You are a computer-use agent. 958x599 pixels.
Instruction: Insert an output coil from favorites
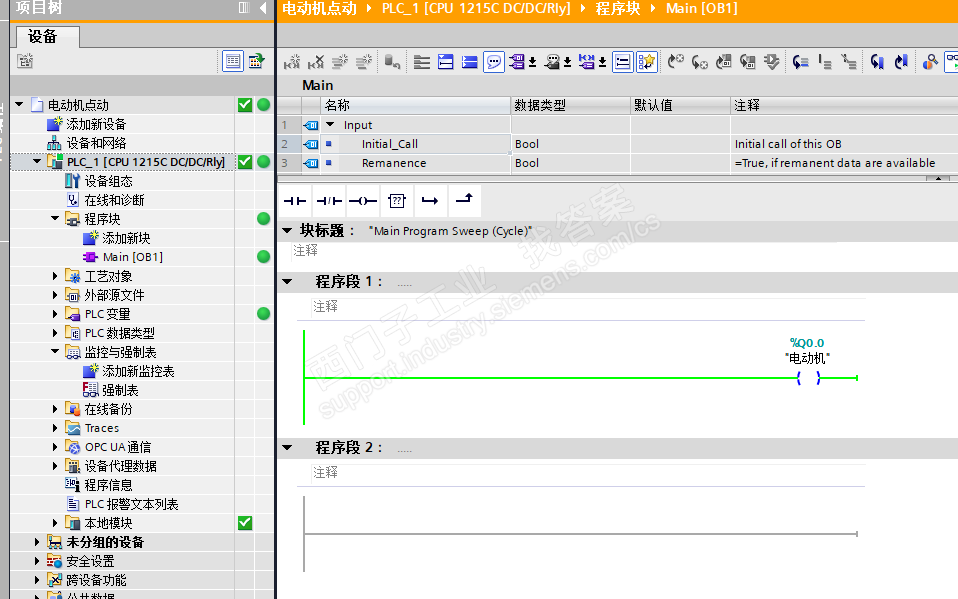362,200
